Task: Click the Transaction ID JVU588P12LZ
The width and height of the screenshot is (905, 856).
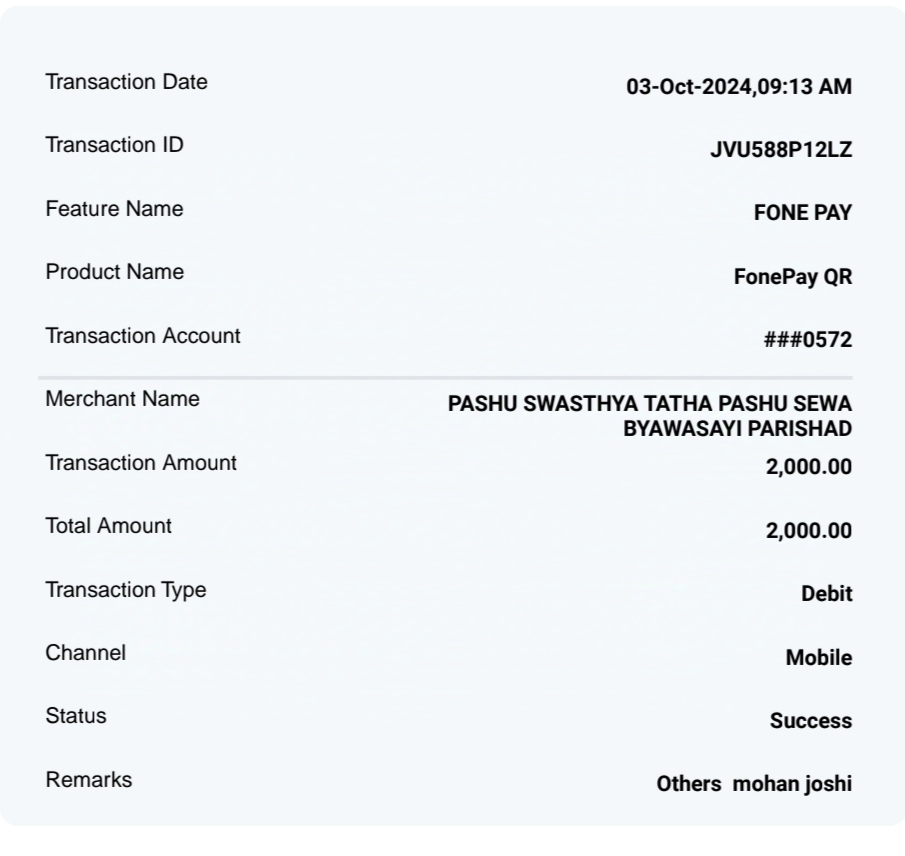Action: [781, 149]
